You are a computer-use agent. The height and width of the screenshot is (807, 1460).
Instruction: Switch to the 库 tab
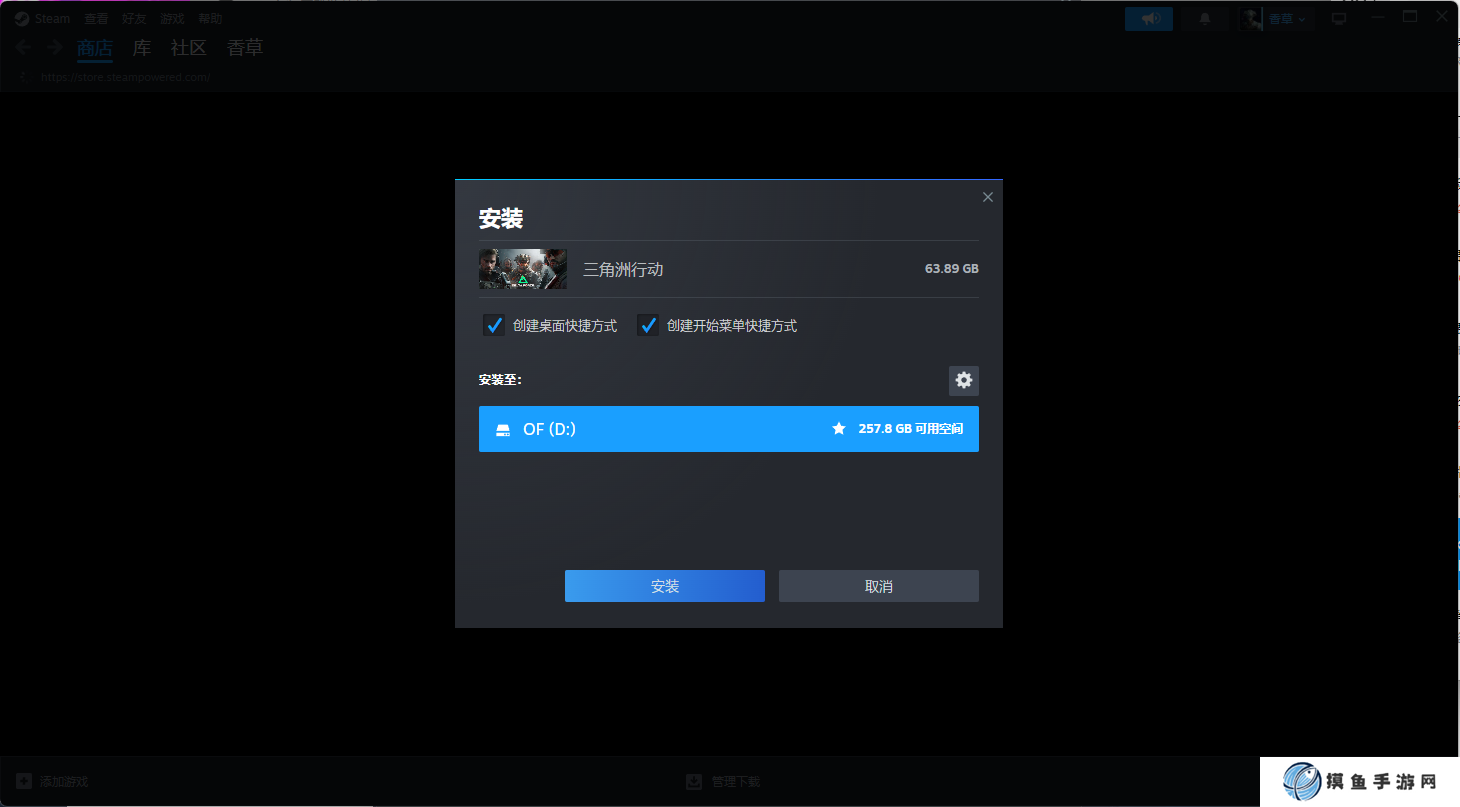[x=141, y=47]
